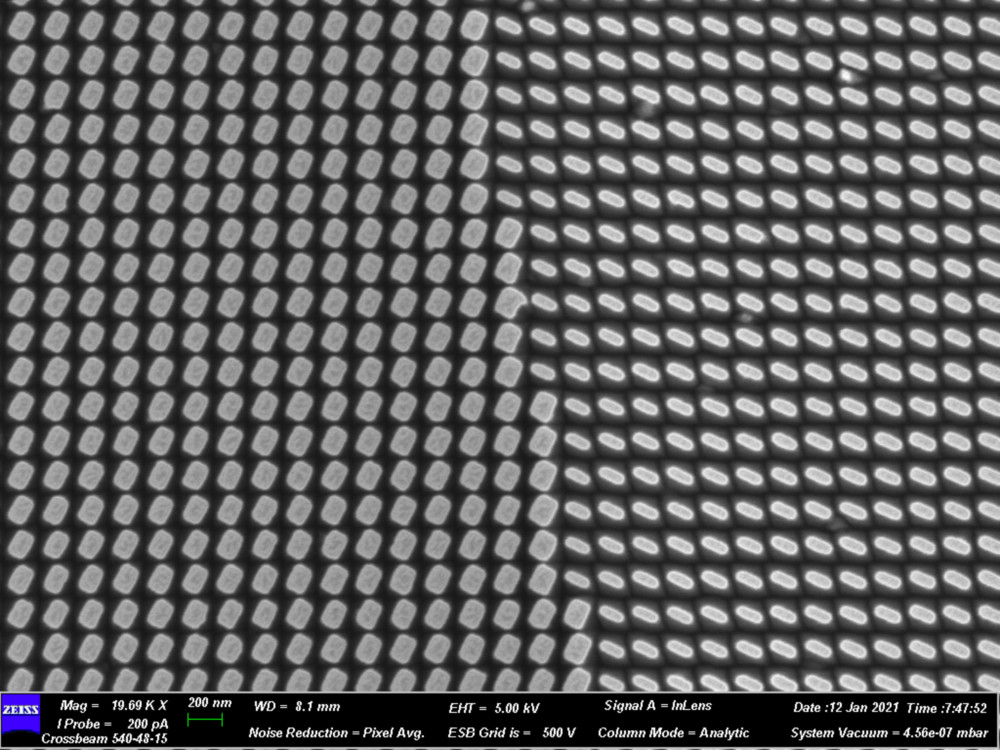Click the 'EHT = 5.00 kV' value
Viewport: 1000px width, 750px height.
pos(494,708)
